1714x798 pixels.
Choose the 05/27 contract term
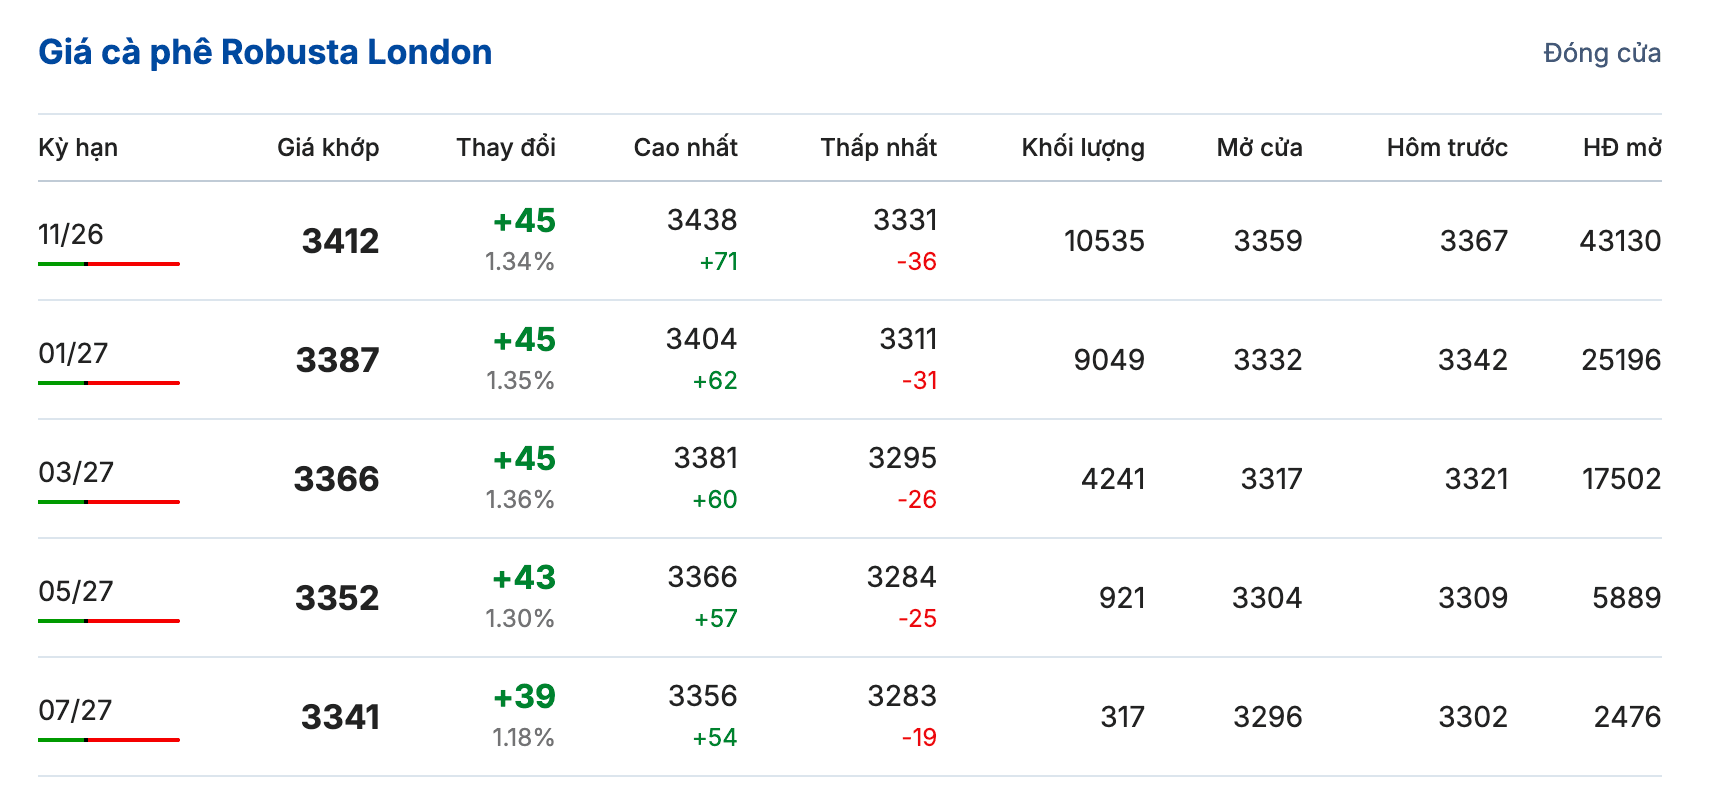point(76,591)
